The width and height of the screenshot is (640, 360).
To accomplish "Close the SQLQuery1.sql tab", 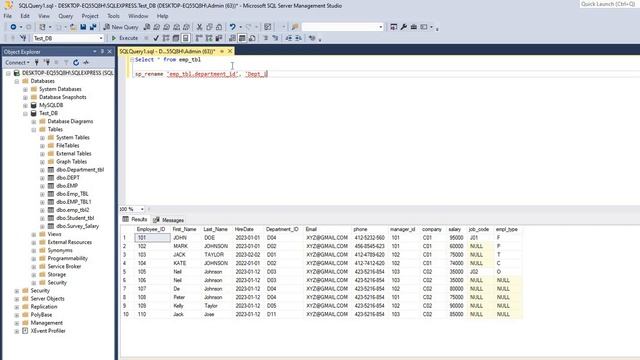I will click(230, 51).
